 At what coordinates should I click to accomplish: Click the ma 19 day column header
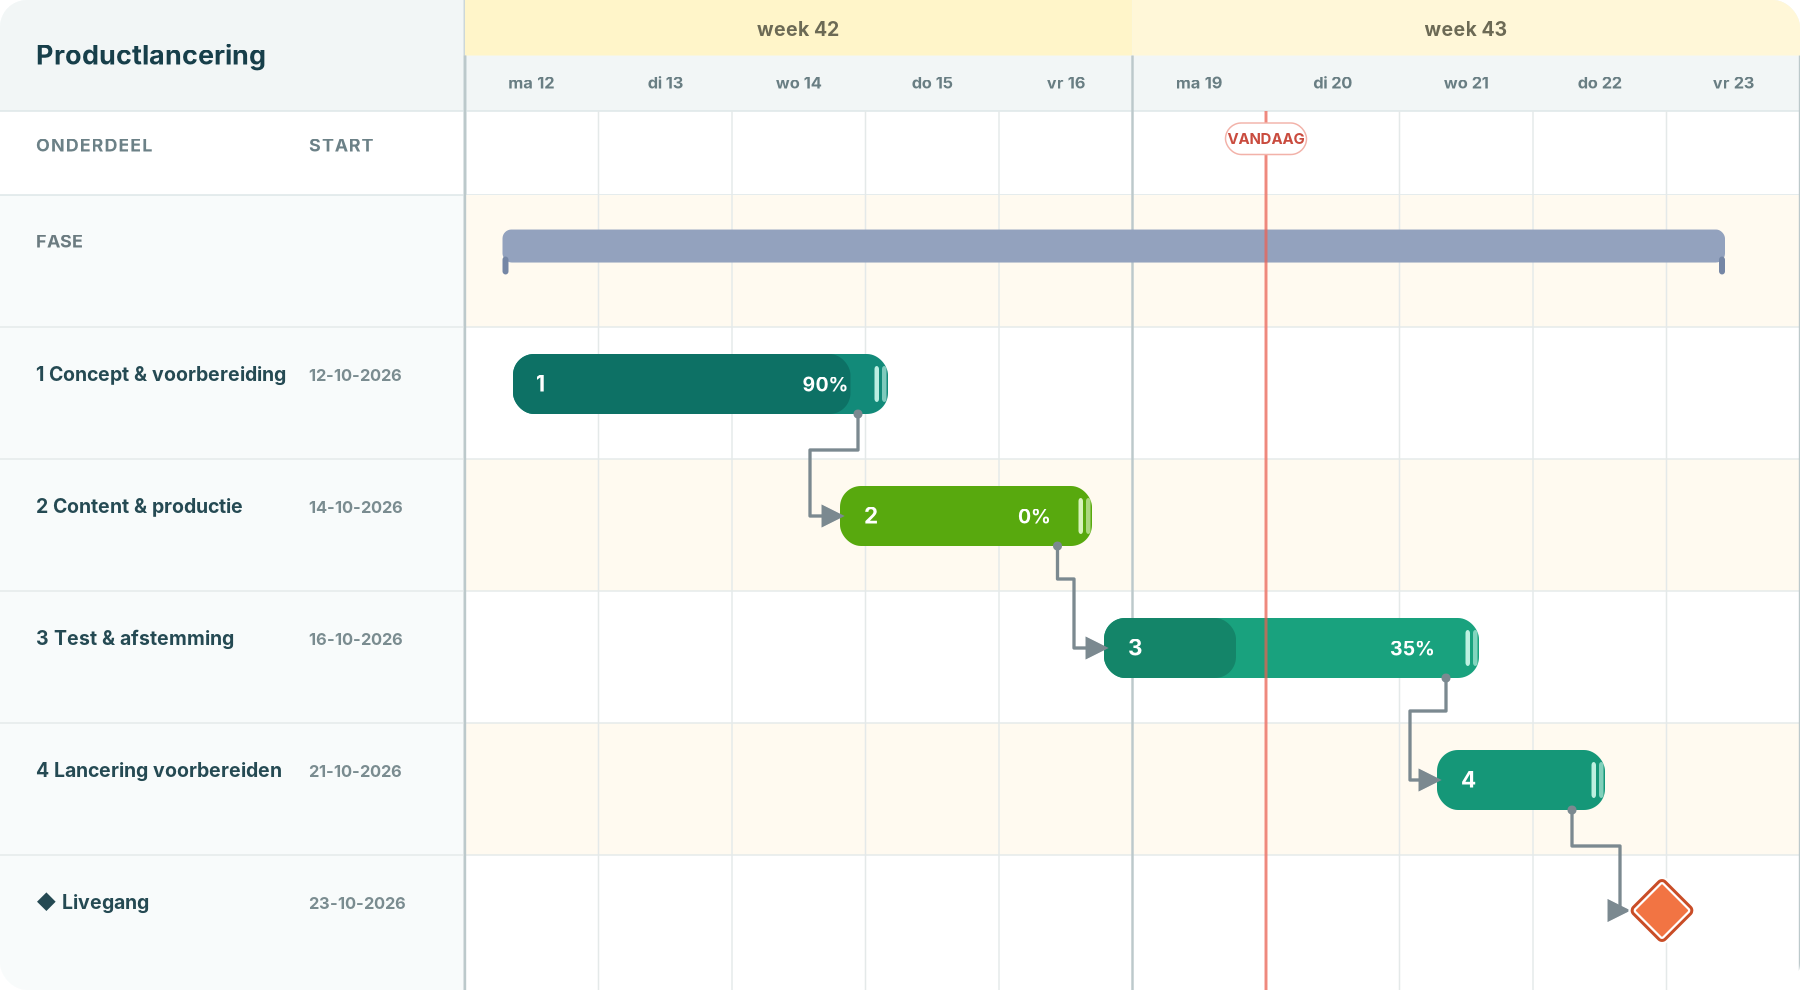click(1199, 83)
